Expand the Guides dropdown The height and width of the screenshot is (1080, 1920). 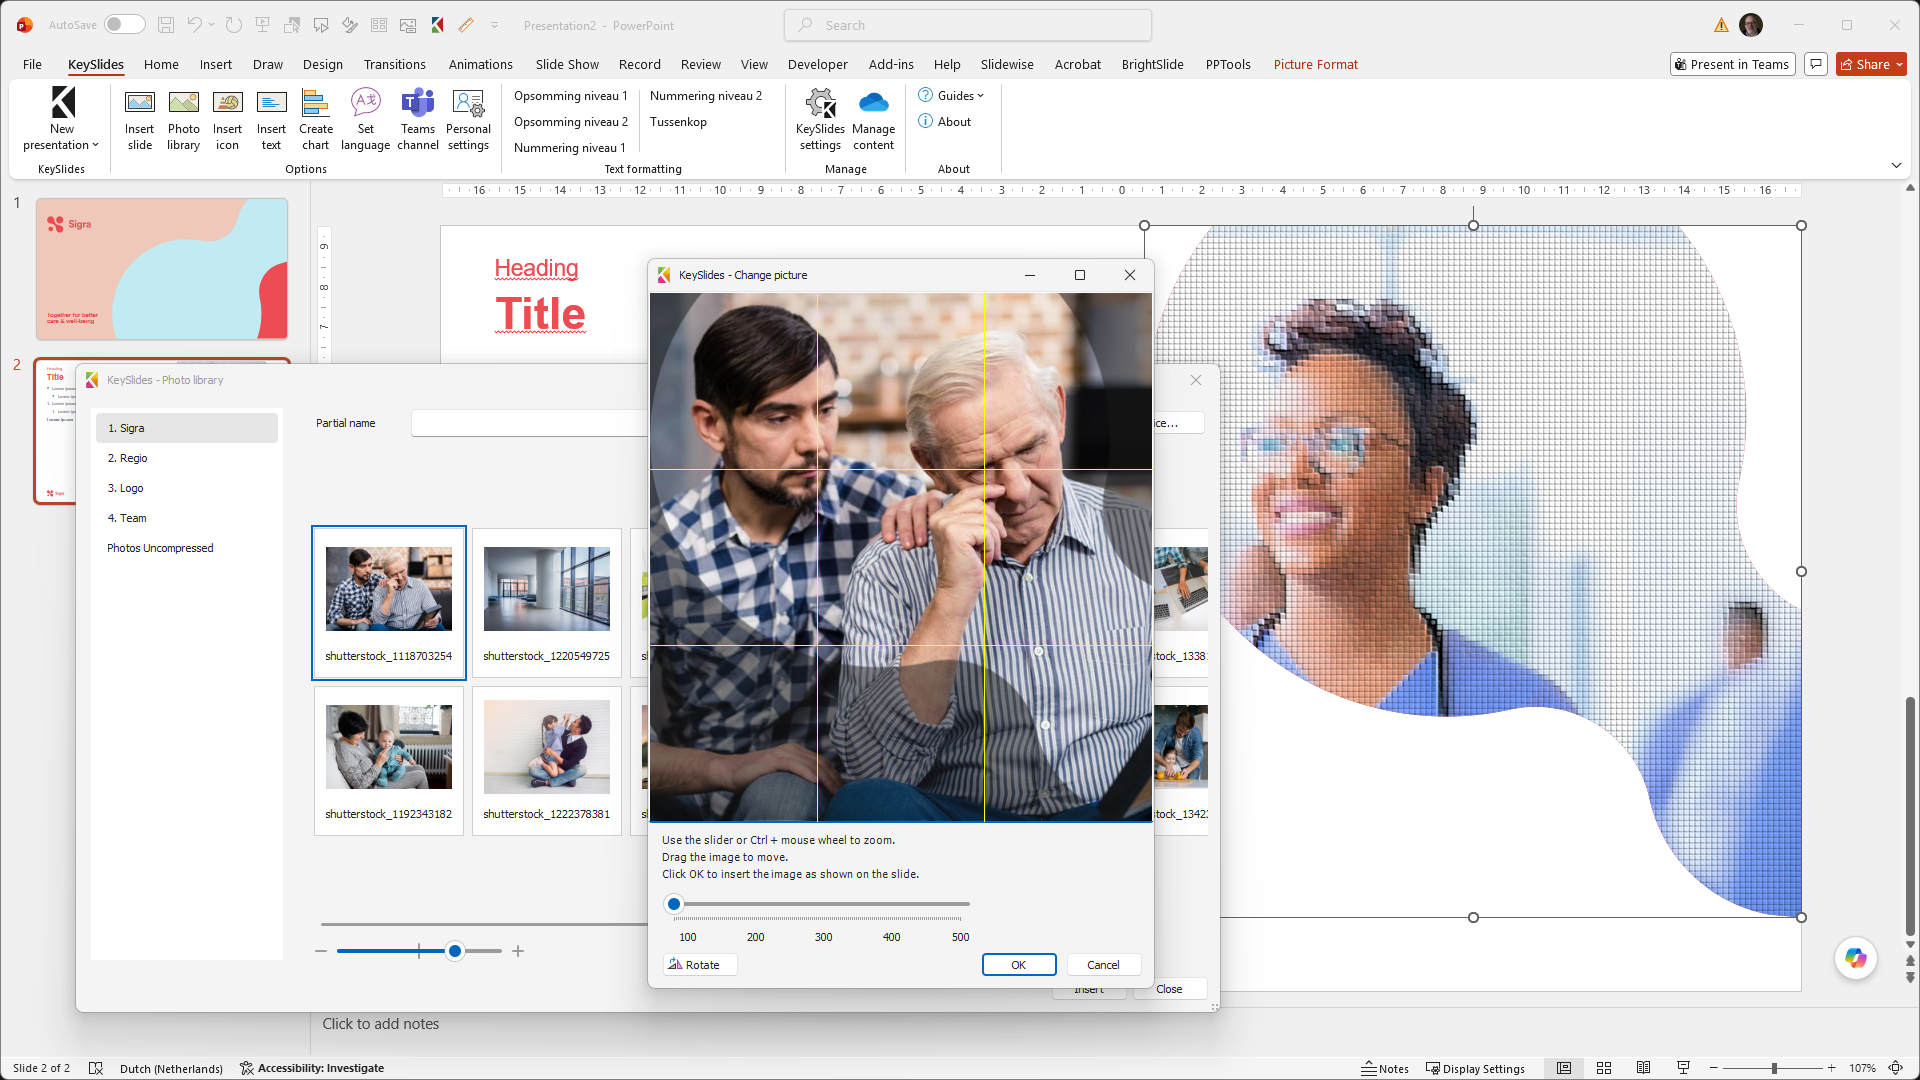pyautogui.click(x=951, y=96)
